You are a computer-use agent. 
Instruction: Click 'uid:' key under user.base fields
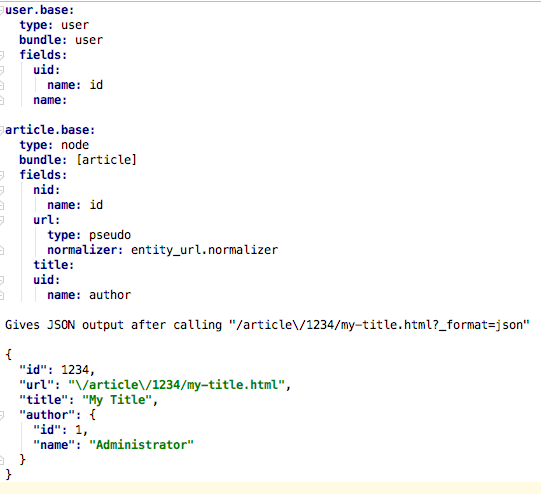point(47,70)
